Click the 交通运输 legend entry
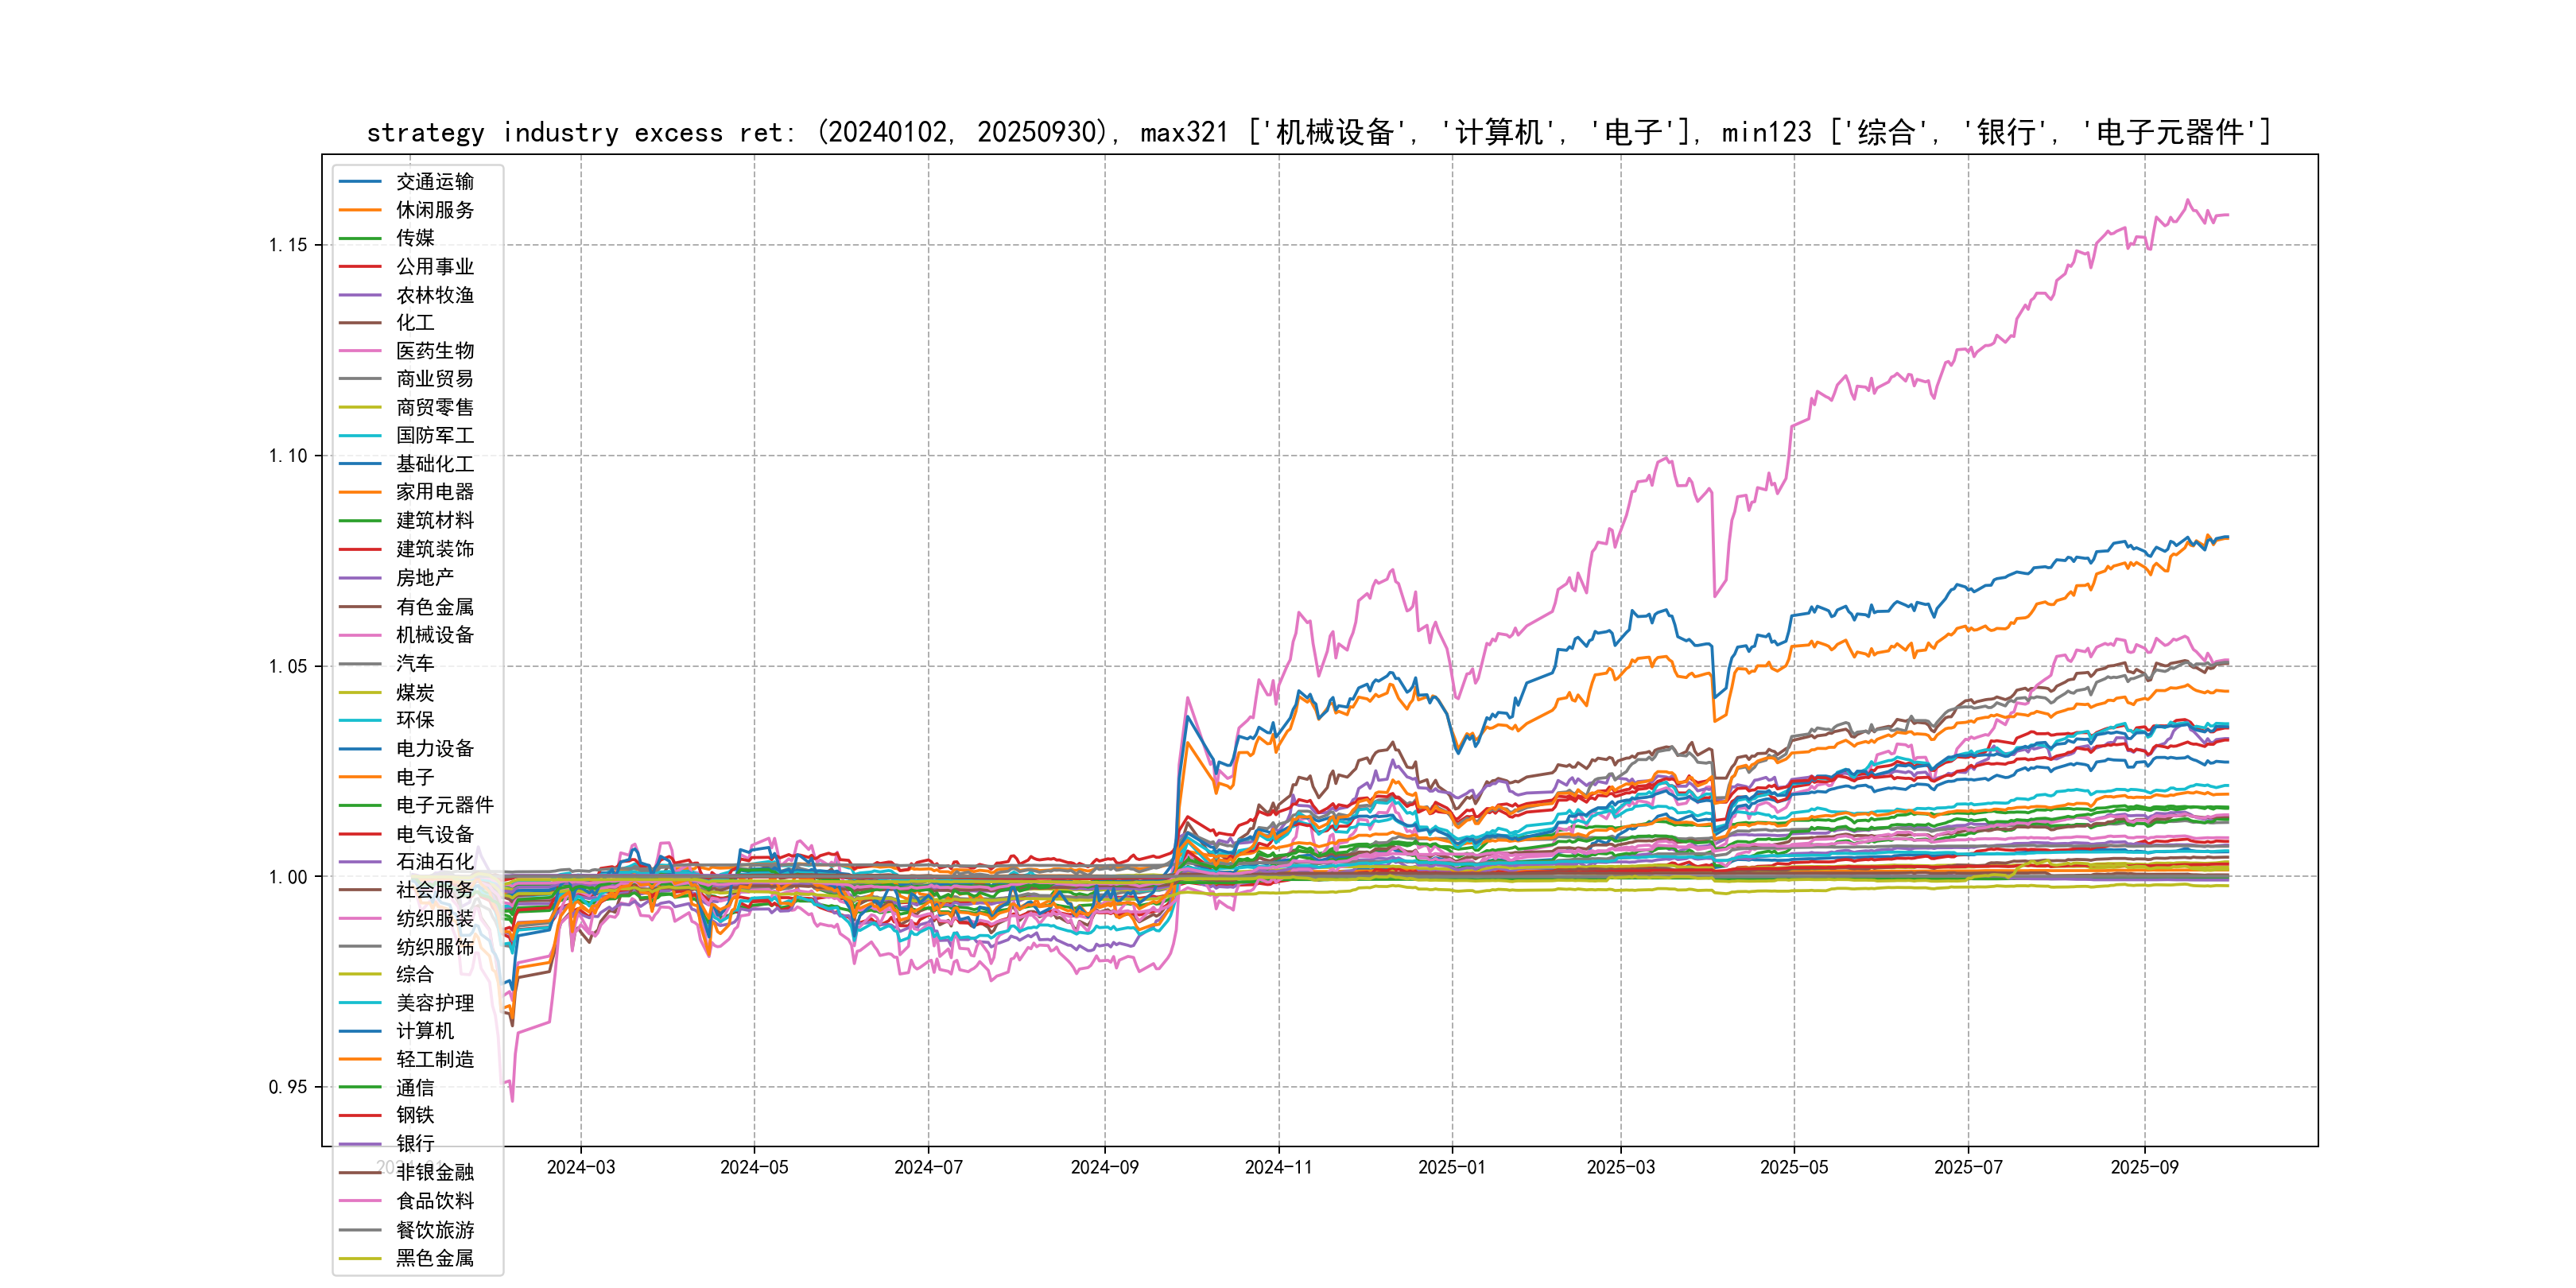Image resolution: width=2576 pixels, height=1288 pixels. 434,182
